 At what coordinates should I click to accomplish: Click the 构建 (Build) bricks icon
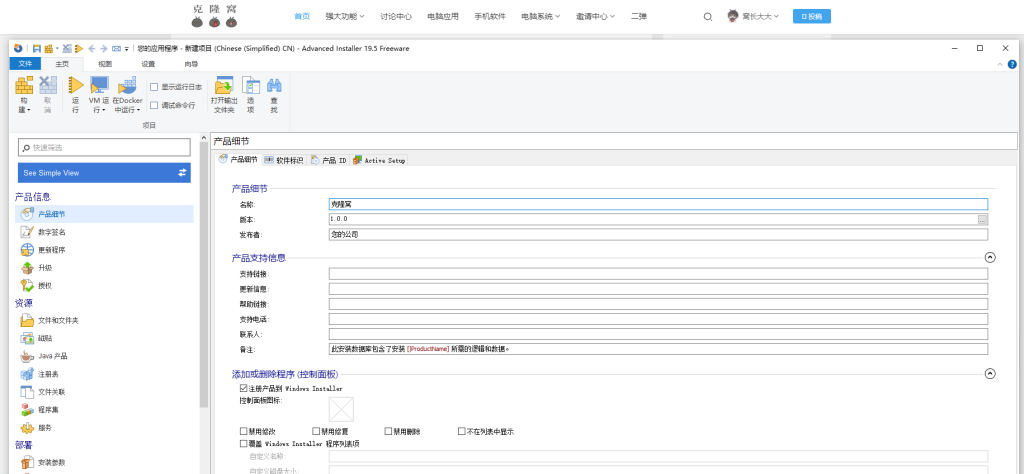(x=24, y=86)
